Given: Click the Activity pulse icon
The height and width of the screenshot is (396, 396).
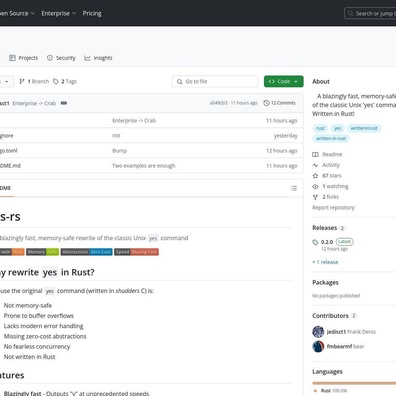Looking at the screenshot, I should pyautogui.click(x=315, y=165).
